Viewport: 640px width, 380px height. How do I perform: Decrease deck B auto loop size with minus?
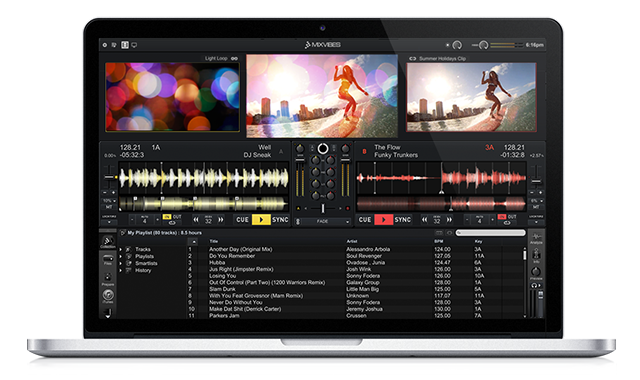pos(467,220)
